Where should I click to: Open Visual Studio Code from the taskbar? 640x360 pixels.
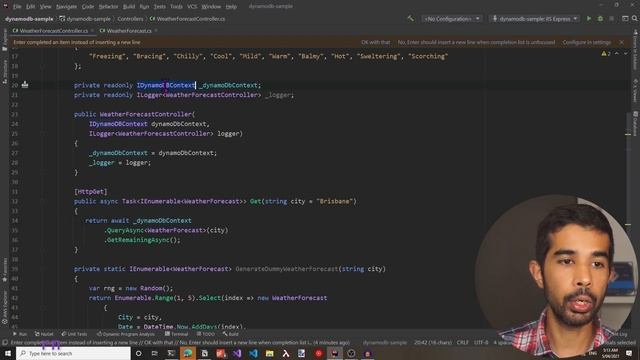[x=253, y=353]
